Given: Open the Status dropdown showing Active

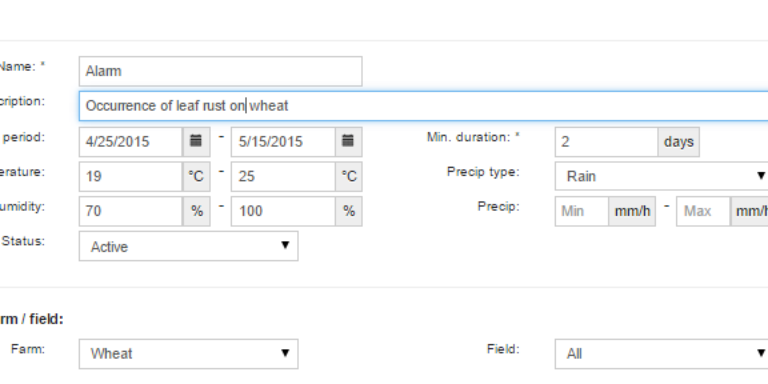Looking at the screenshot, I should point(189,246).
